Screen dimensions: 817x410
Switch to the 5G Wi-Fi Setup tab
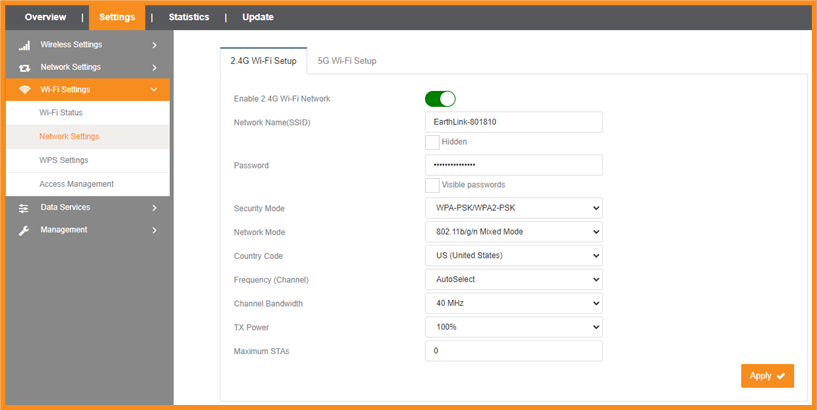coord(347,61)
